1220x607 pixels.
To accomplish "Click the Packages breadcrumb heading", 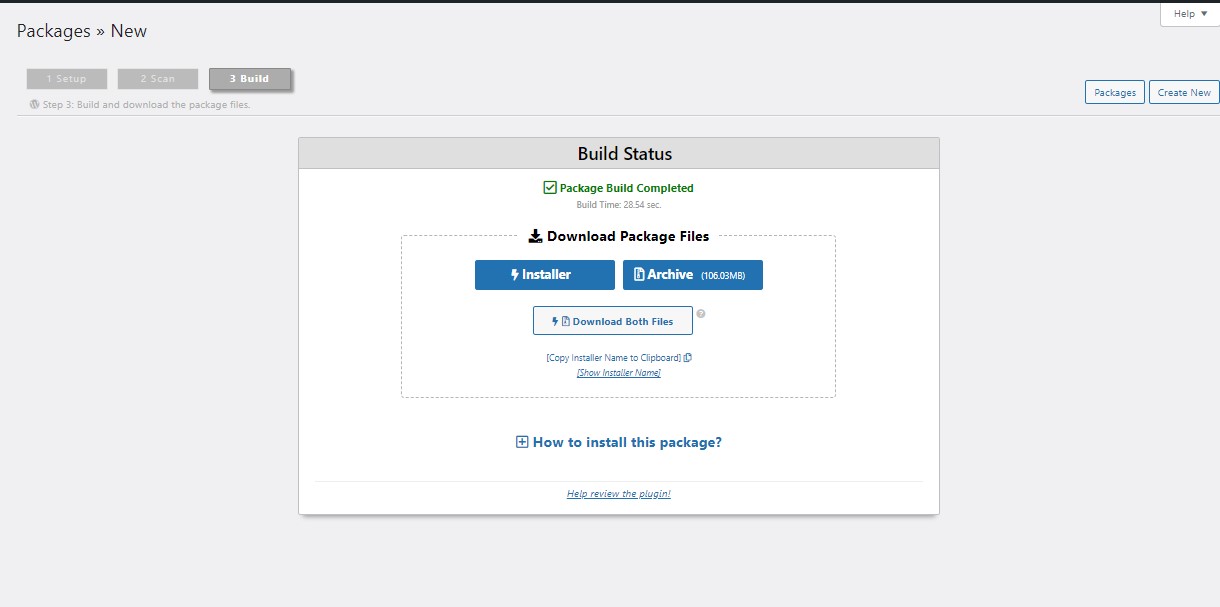I will [x=54, y=31].
